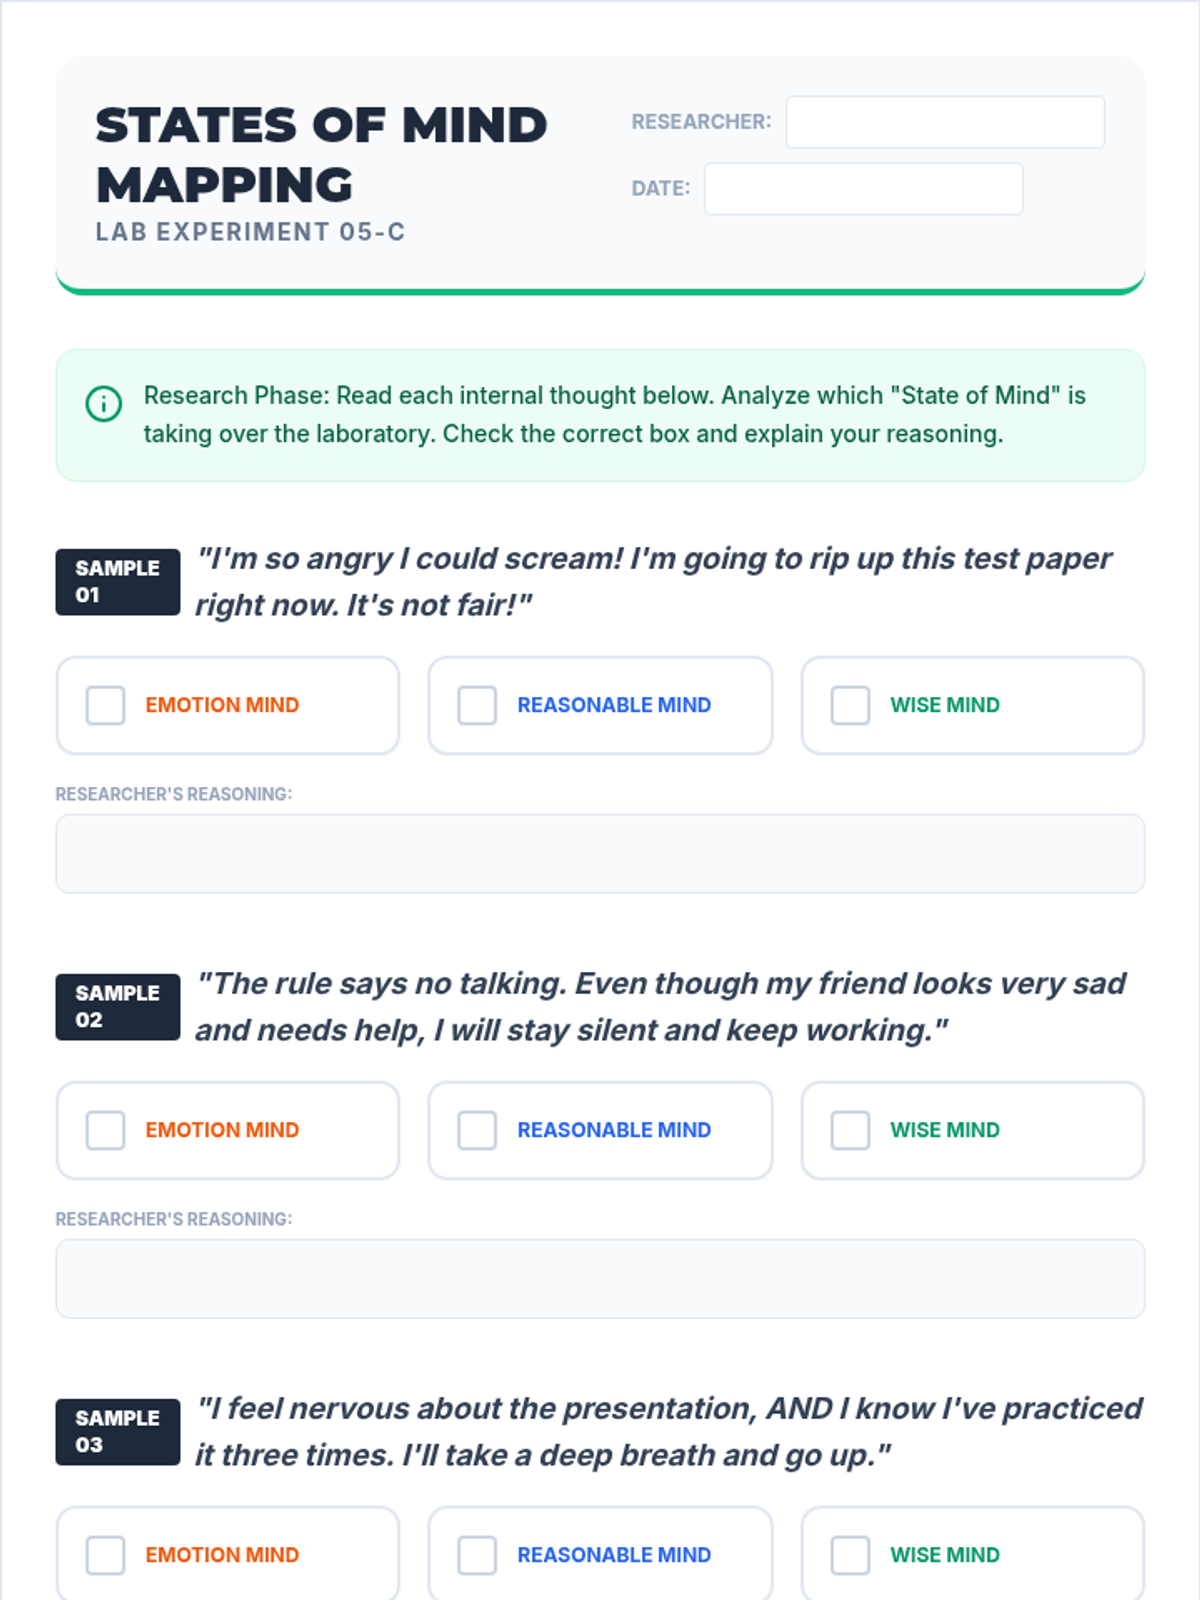Check Emotion Mind for Sample 03
1200x1600 pixels.
(x=105, y=1555)
